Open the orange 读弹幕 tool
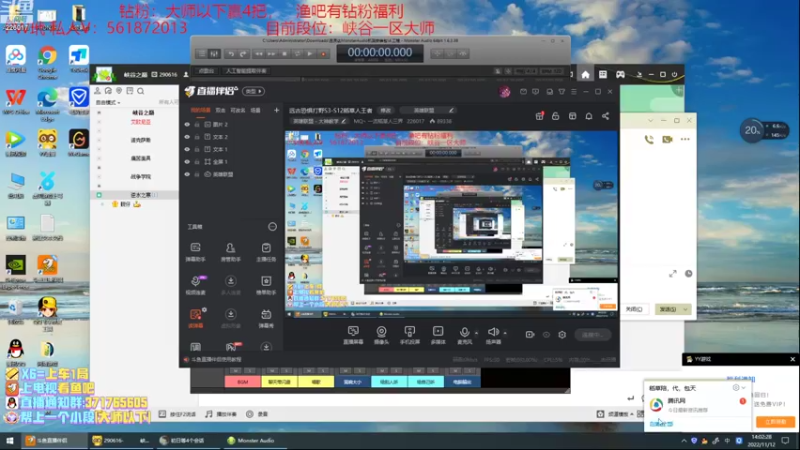 click(x=196, y=318)
